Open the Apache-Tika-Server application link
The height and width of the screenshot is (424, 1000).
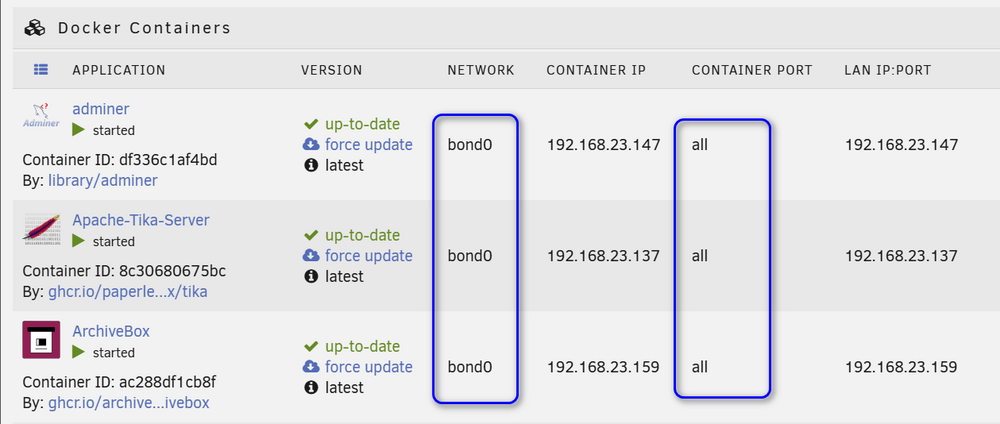pos(141,220)
